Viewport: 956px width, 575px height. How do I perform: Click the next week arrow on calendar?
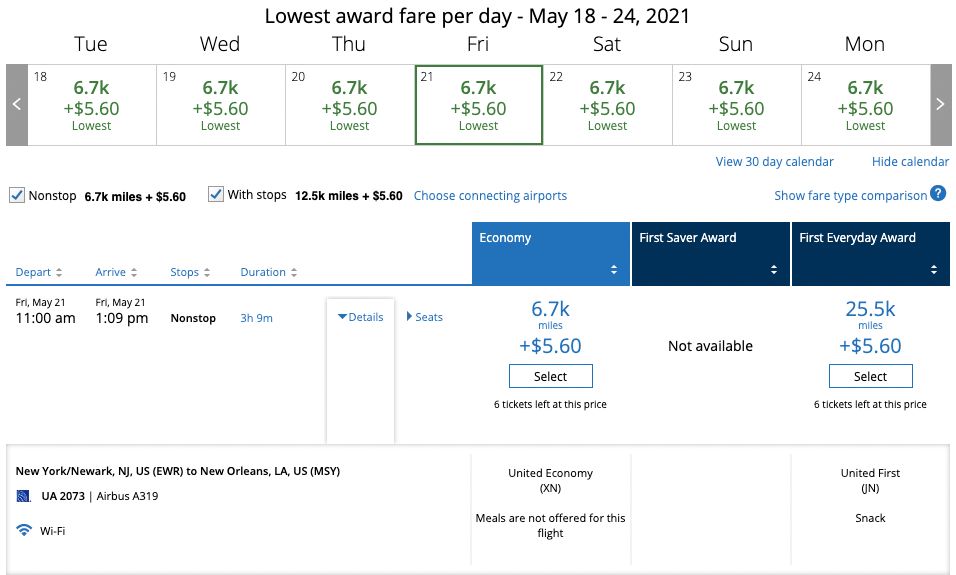940,105
